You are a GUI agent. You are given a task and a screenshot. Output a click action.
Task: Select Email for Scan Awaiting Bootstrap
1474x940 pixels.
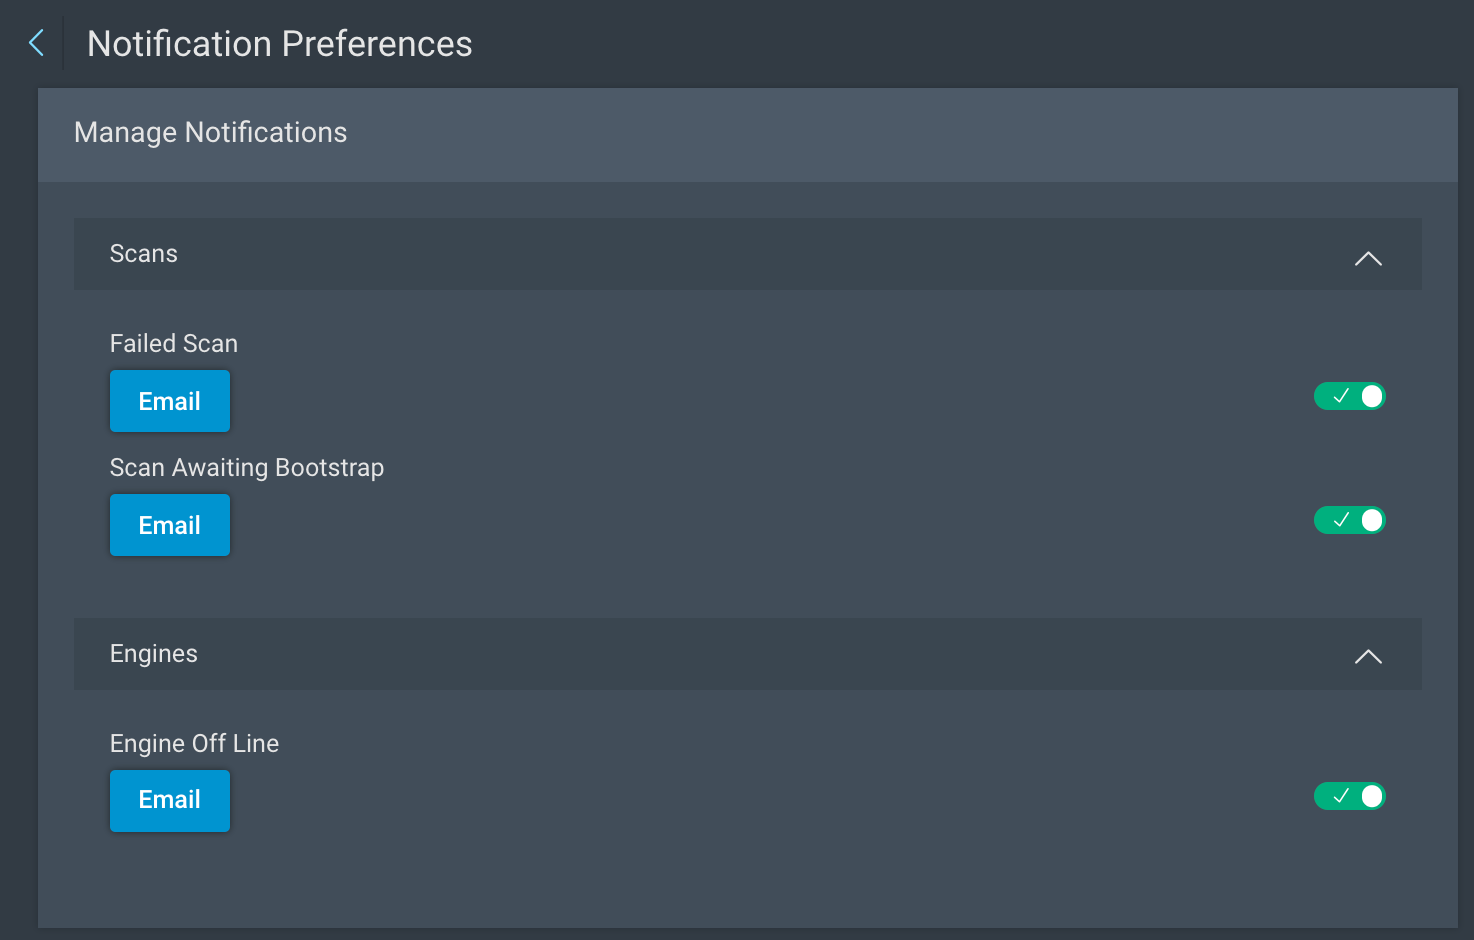[x=170, y=525]
